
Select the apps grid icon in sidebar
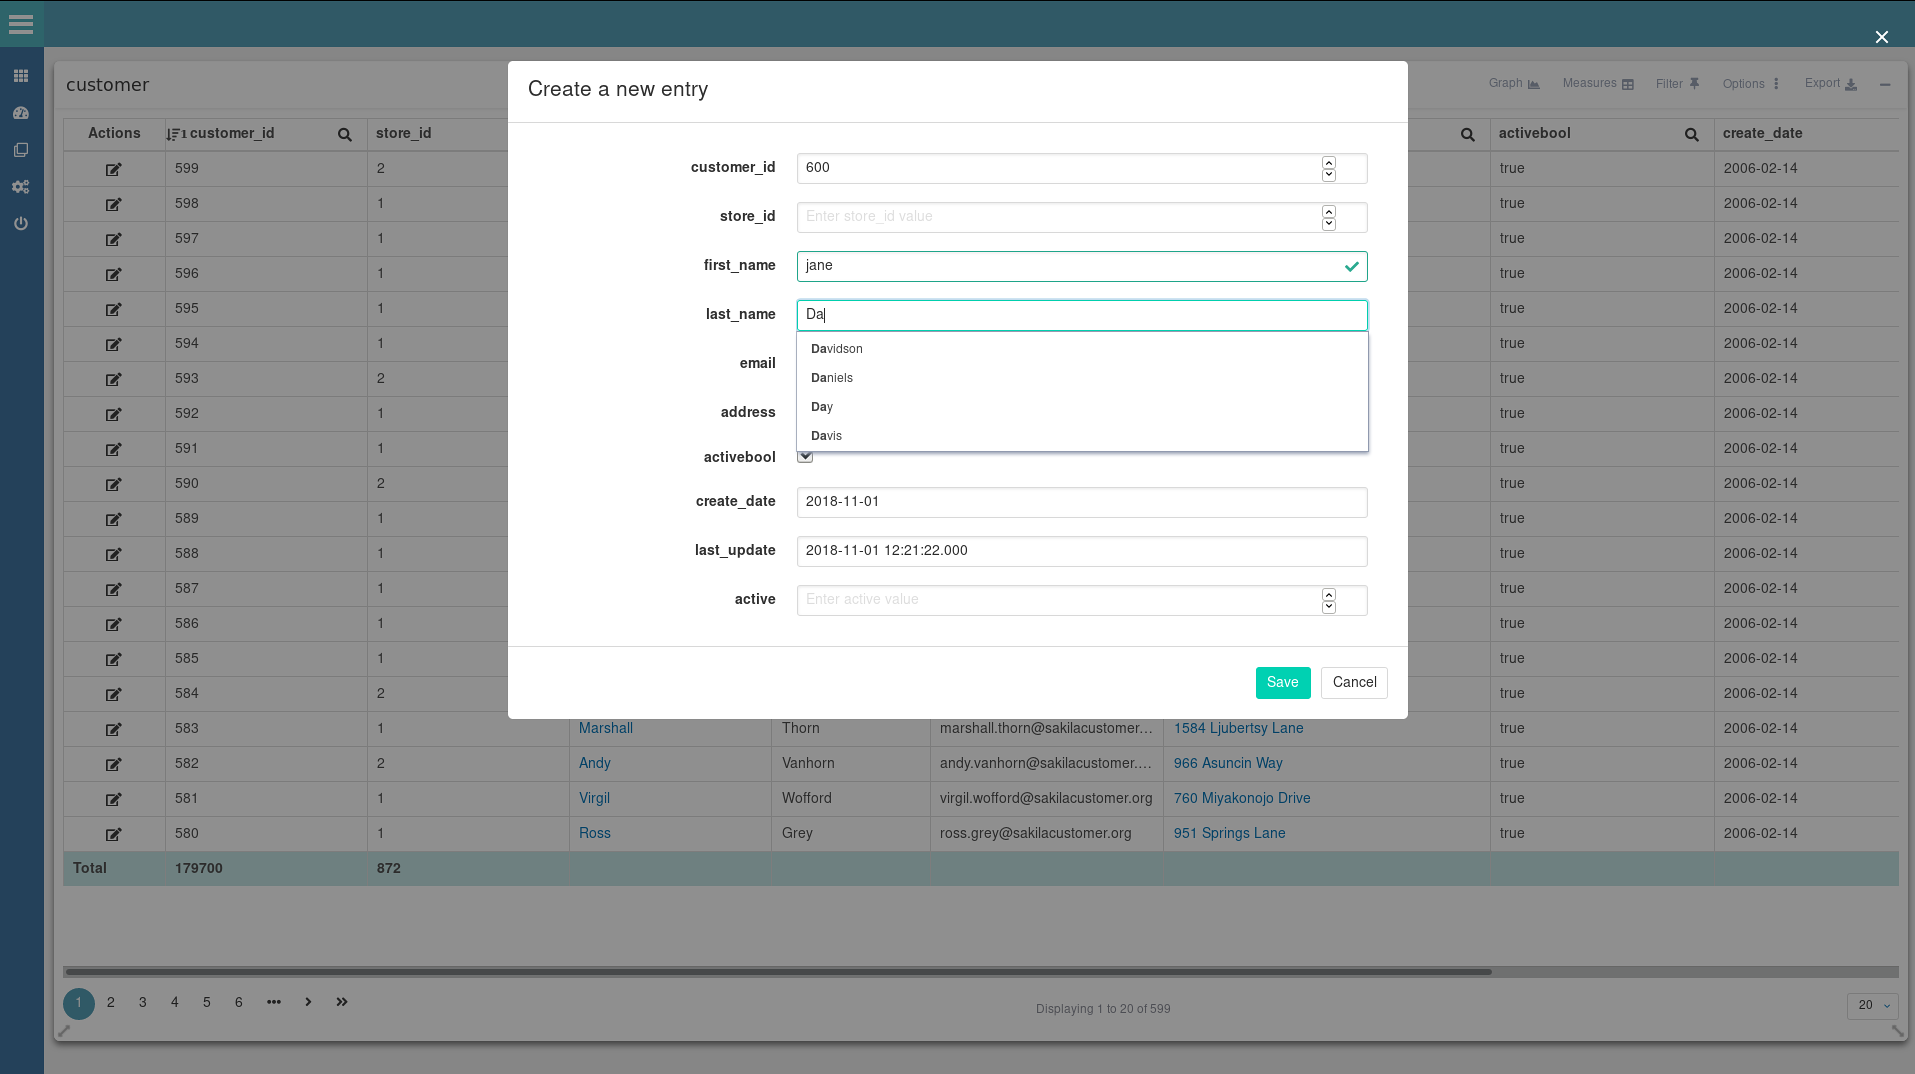tap(21, 75)
